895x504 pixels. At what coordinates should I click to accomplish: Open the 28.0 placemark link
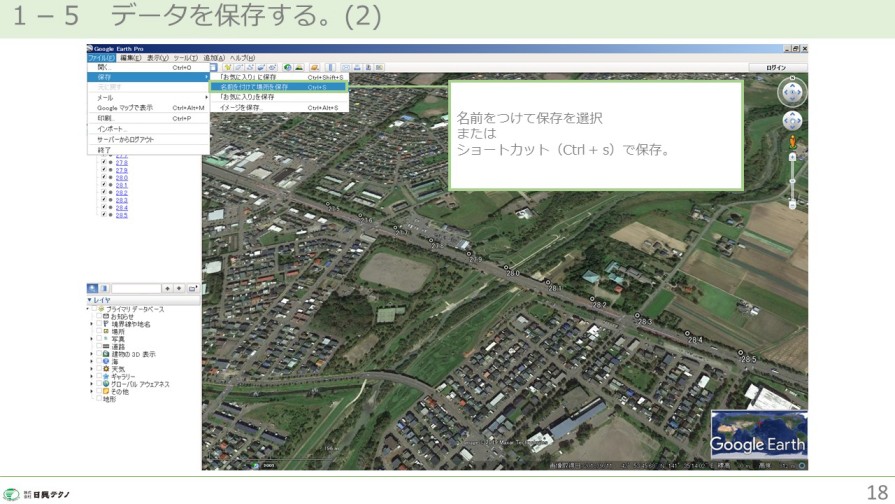121,177
